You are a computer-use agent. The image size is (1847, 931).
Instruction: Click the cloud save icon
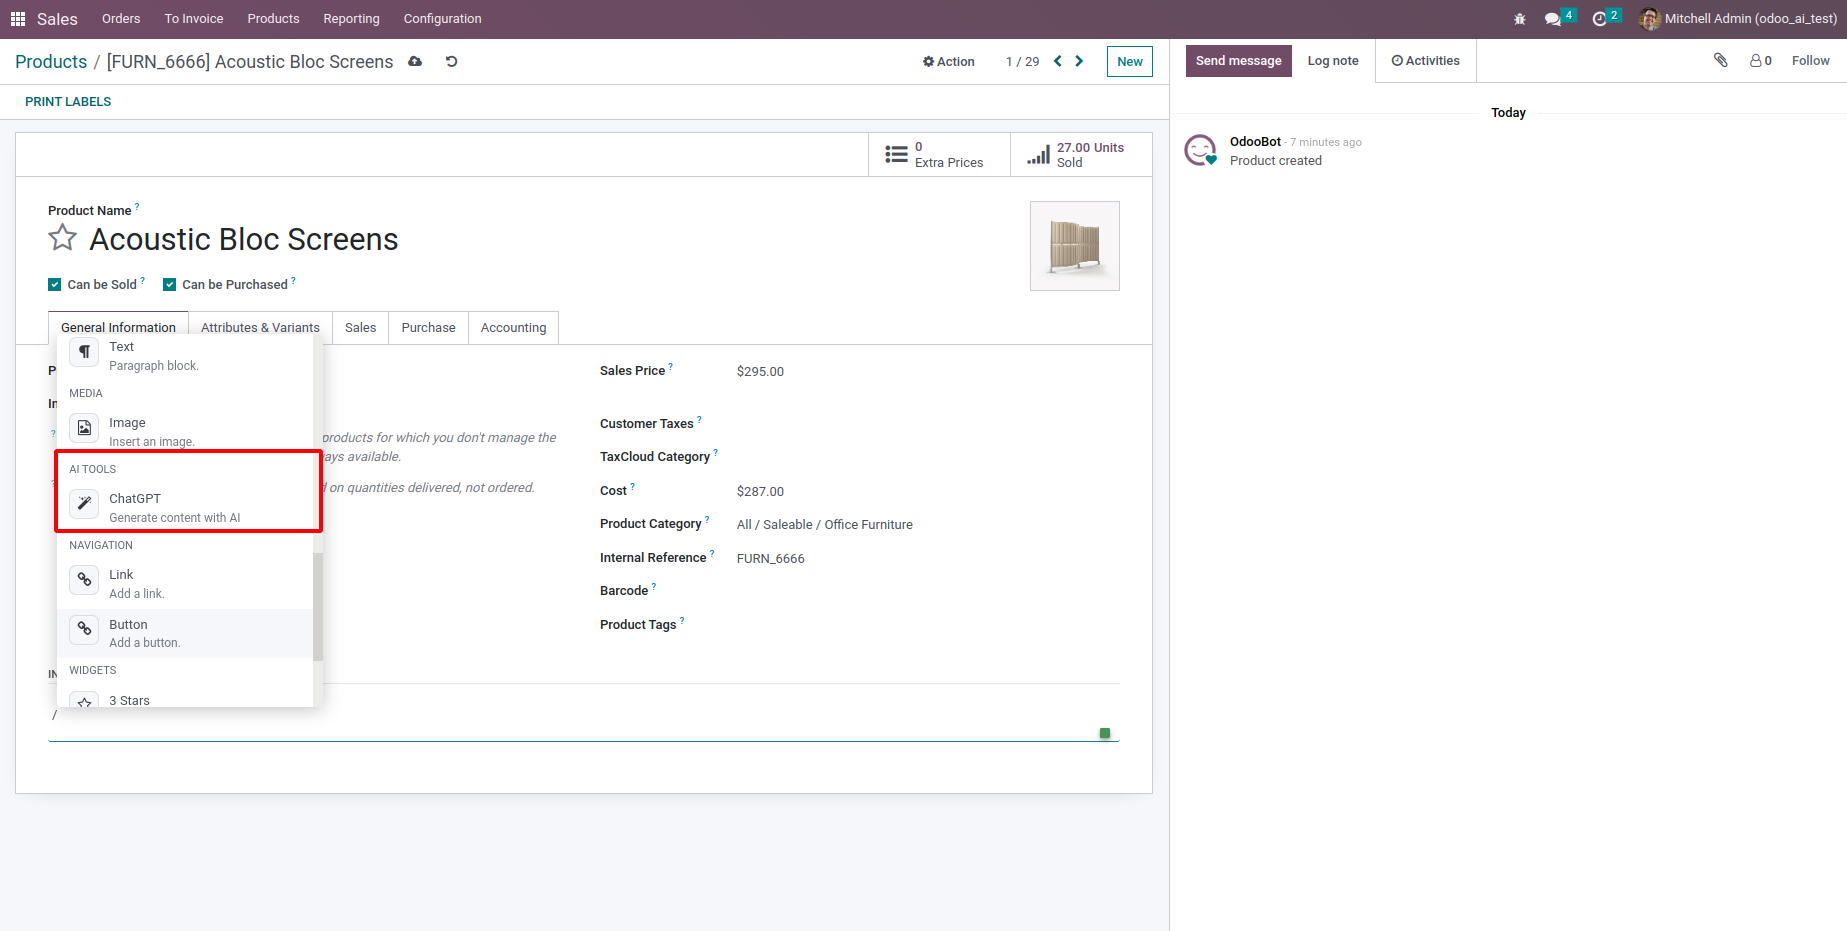415,62
